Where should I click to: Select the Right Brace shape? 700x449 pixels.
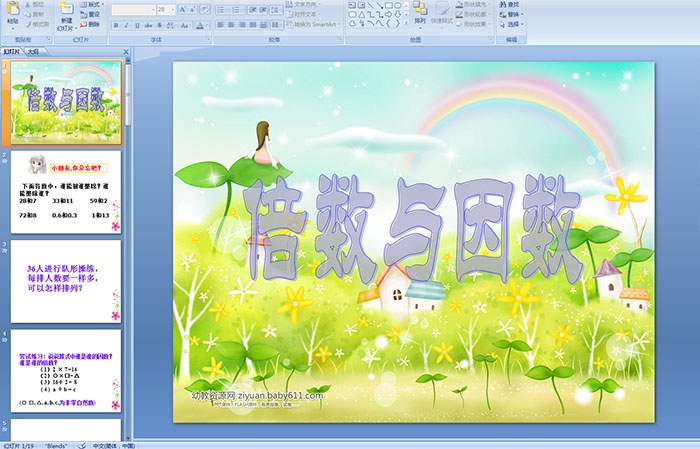coord(397,24)
